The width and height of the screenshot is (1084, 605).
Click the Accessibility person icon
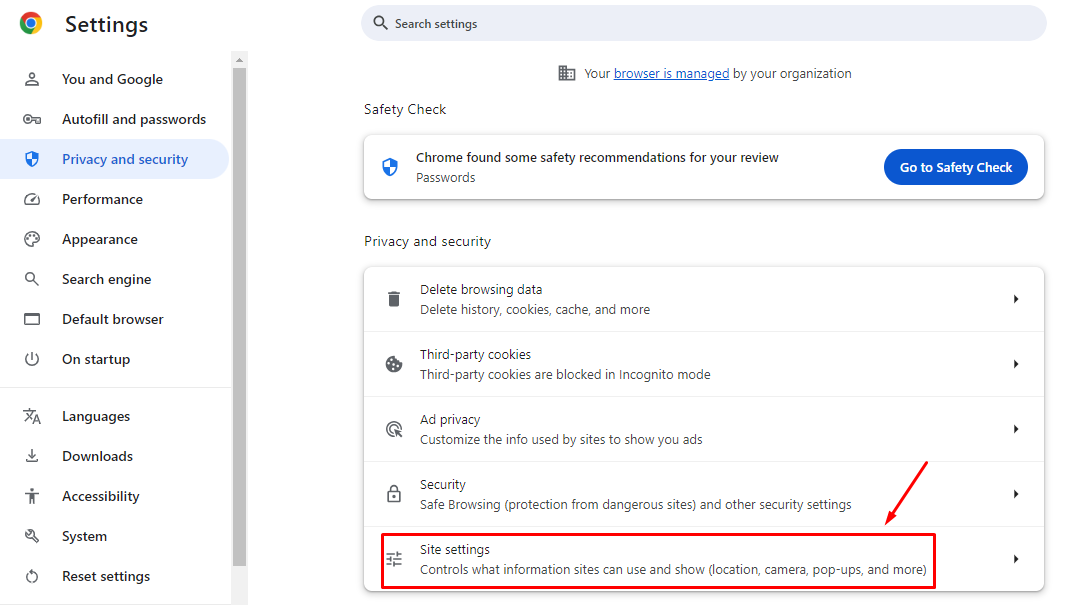(32, 496)
